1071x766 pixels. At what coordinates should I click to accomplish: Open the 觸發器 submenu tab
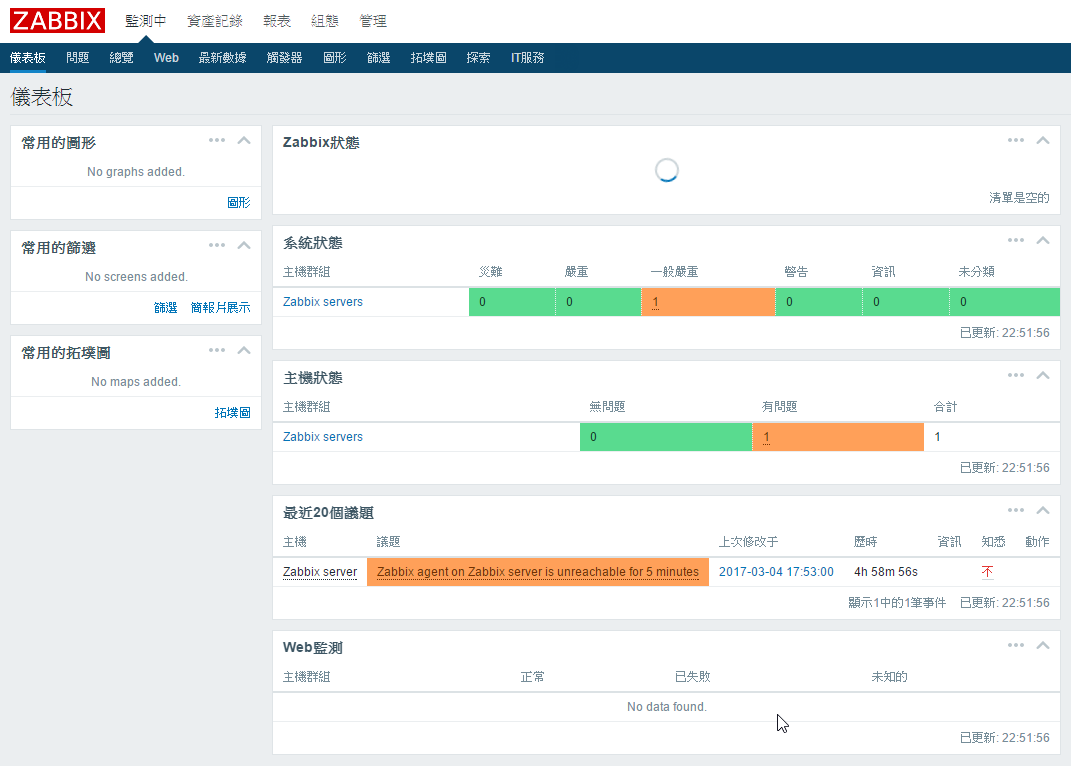pos(284,58)
